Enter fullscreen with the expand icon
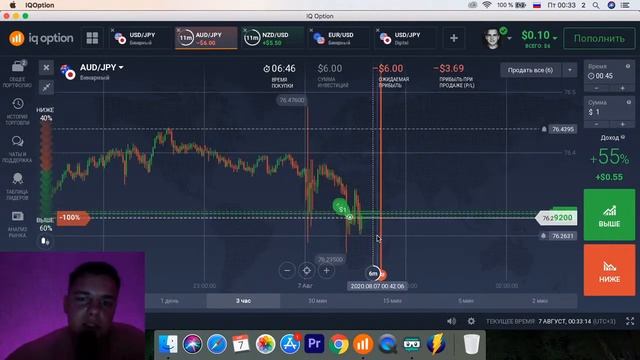 [x=630, y=321]
